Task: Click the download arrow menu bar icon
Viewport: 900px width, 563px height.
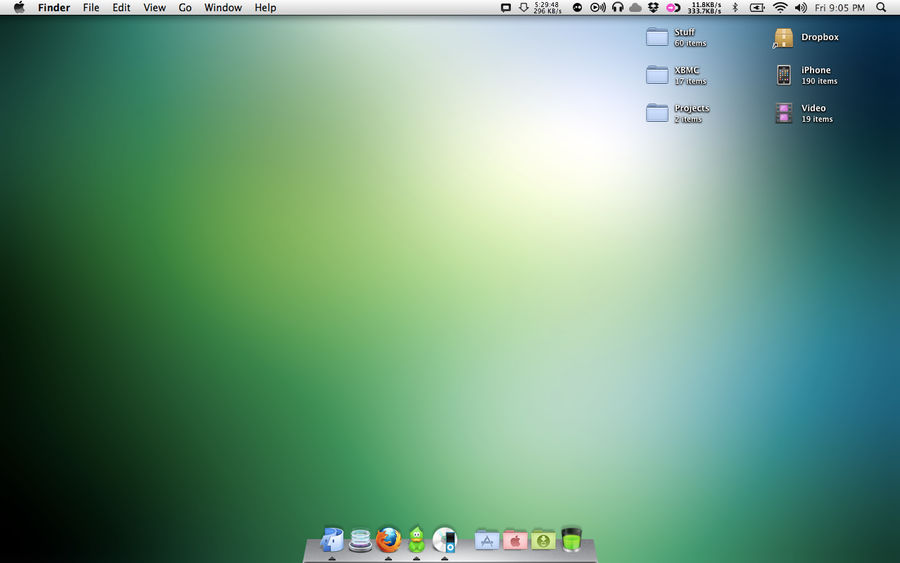Action: pos(523,7)
